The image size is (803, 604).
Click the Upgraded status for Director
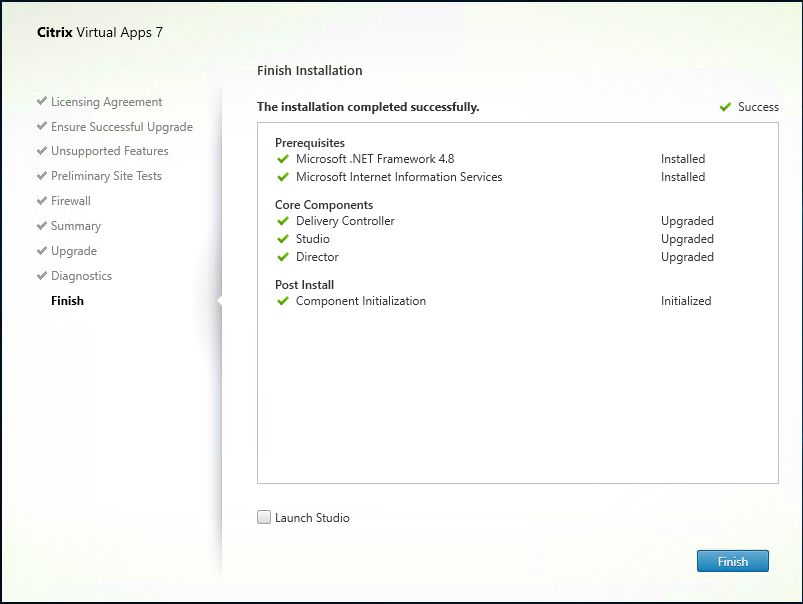click(687, 257)
